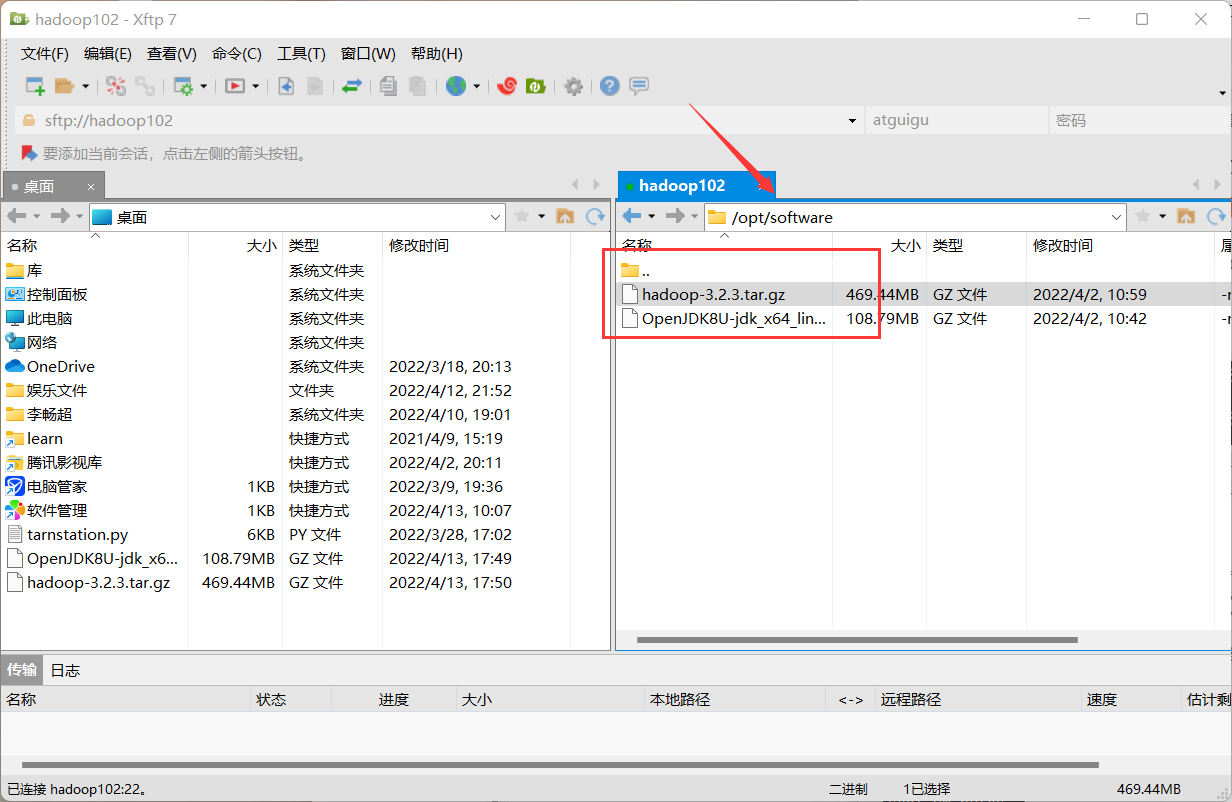Click the Copy file toolbar icon
1232x802 pixels.
tap(389, 86)
